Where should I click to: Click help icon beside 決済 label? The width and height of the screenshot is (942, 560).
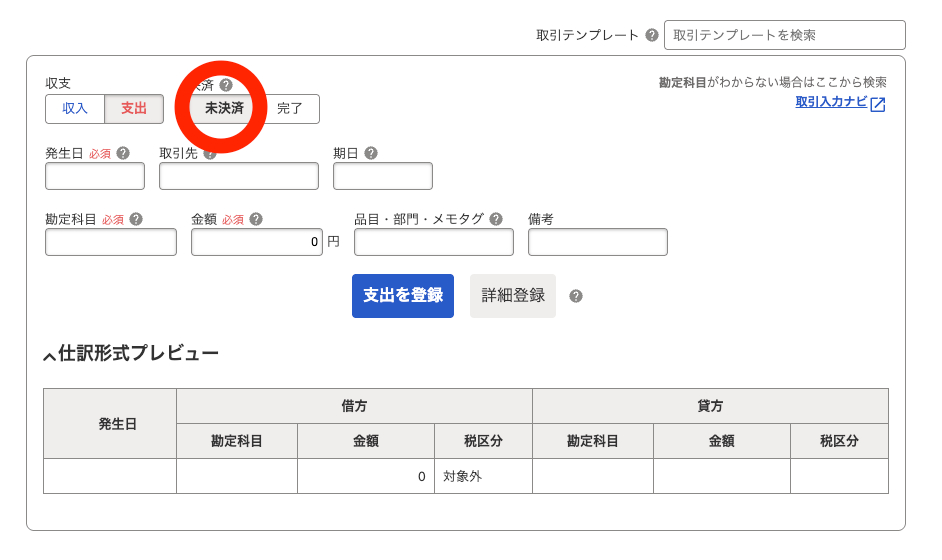tap(226, 85)
